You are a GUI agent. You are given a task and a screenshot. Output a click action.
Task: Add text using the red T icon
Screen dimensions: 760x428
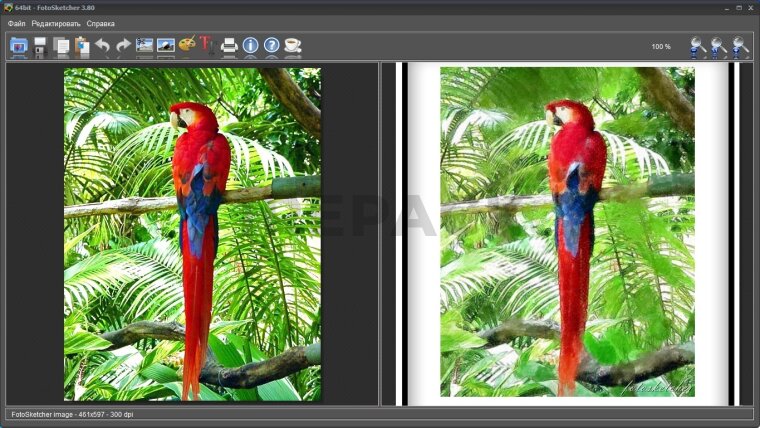[207, 45]
